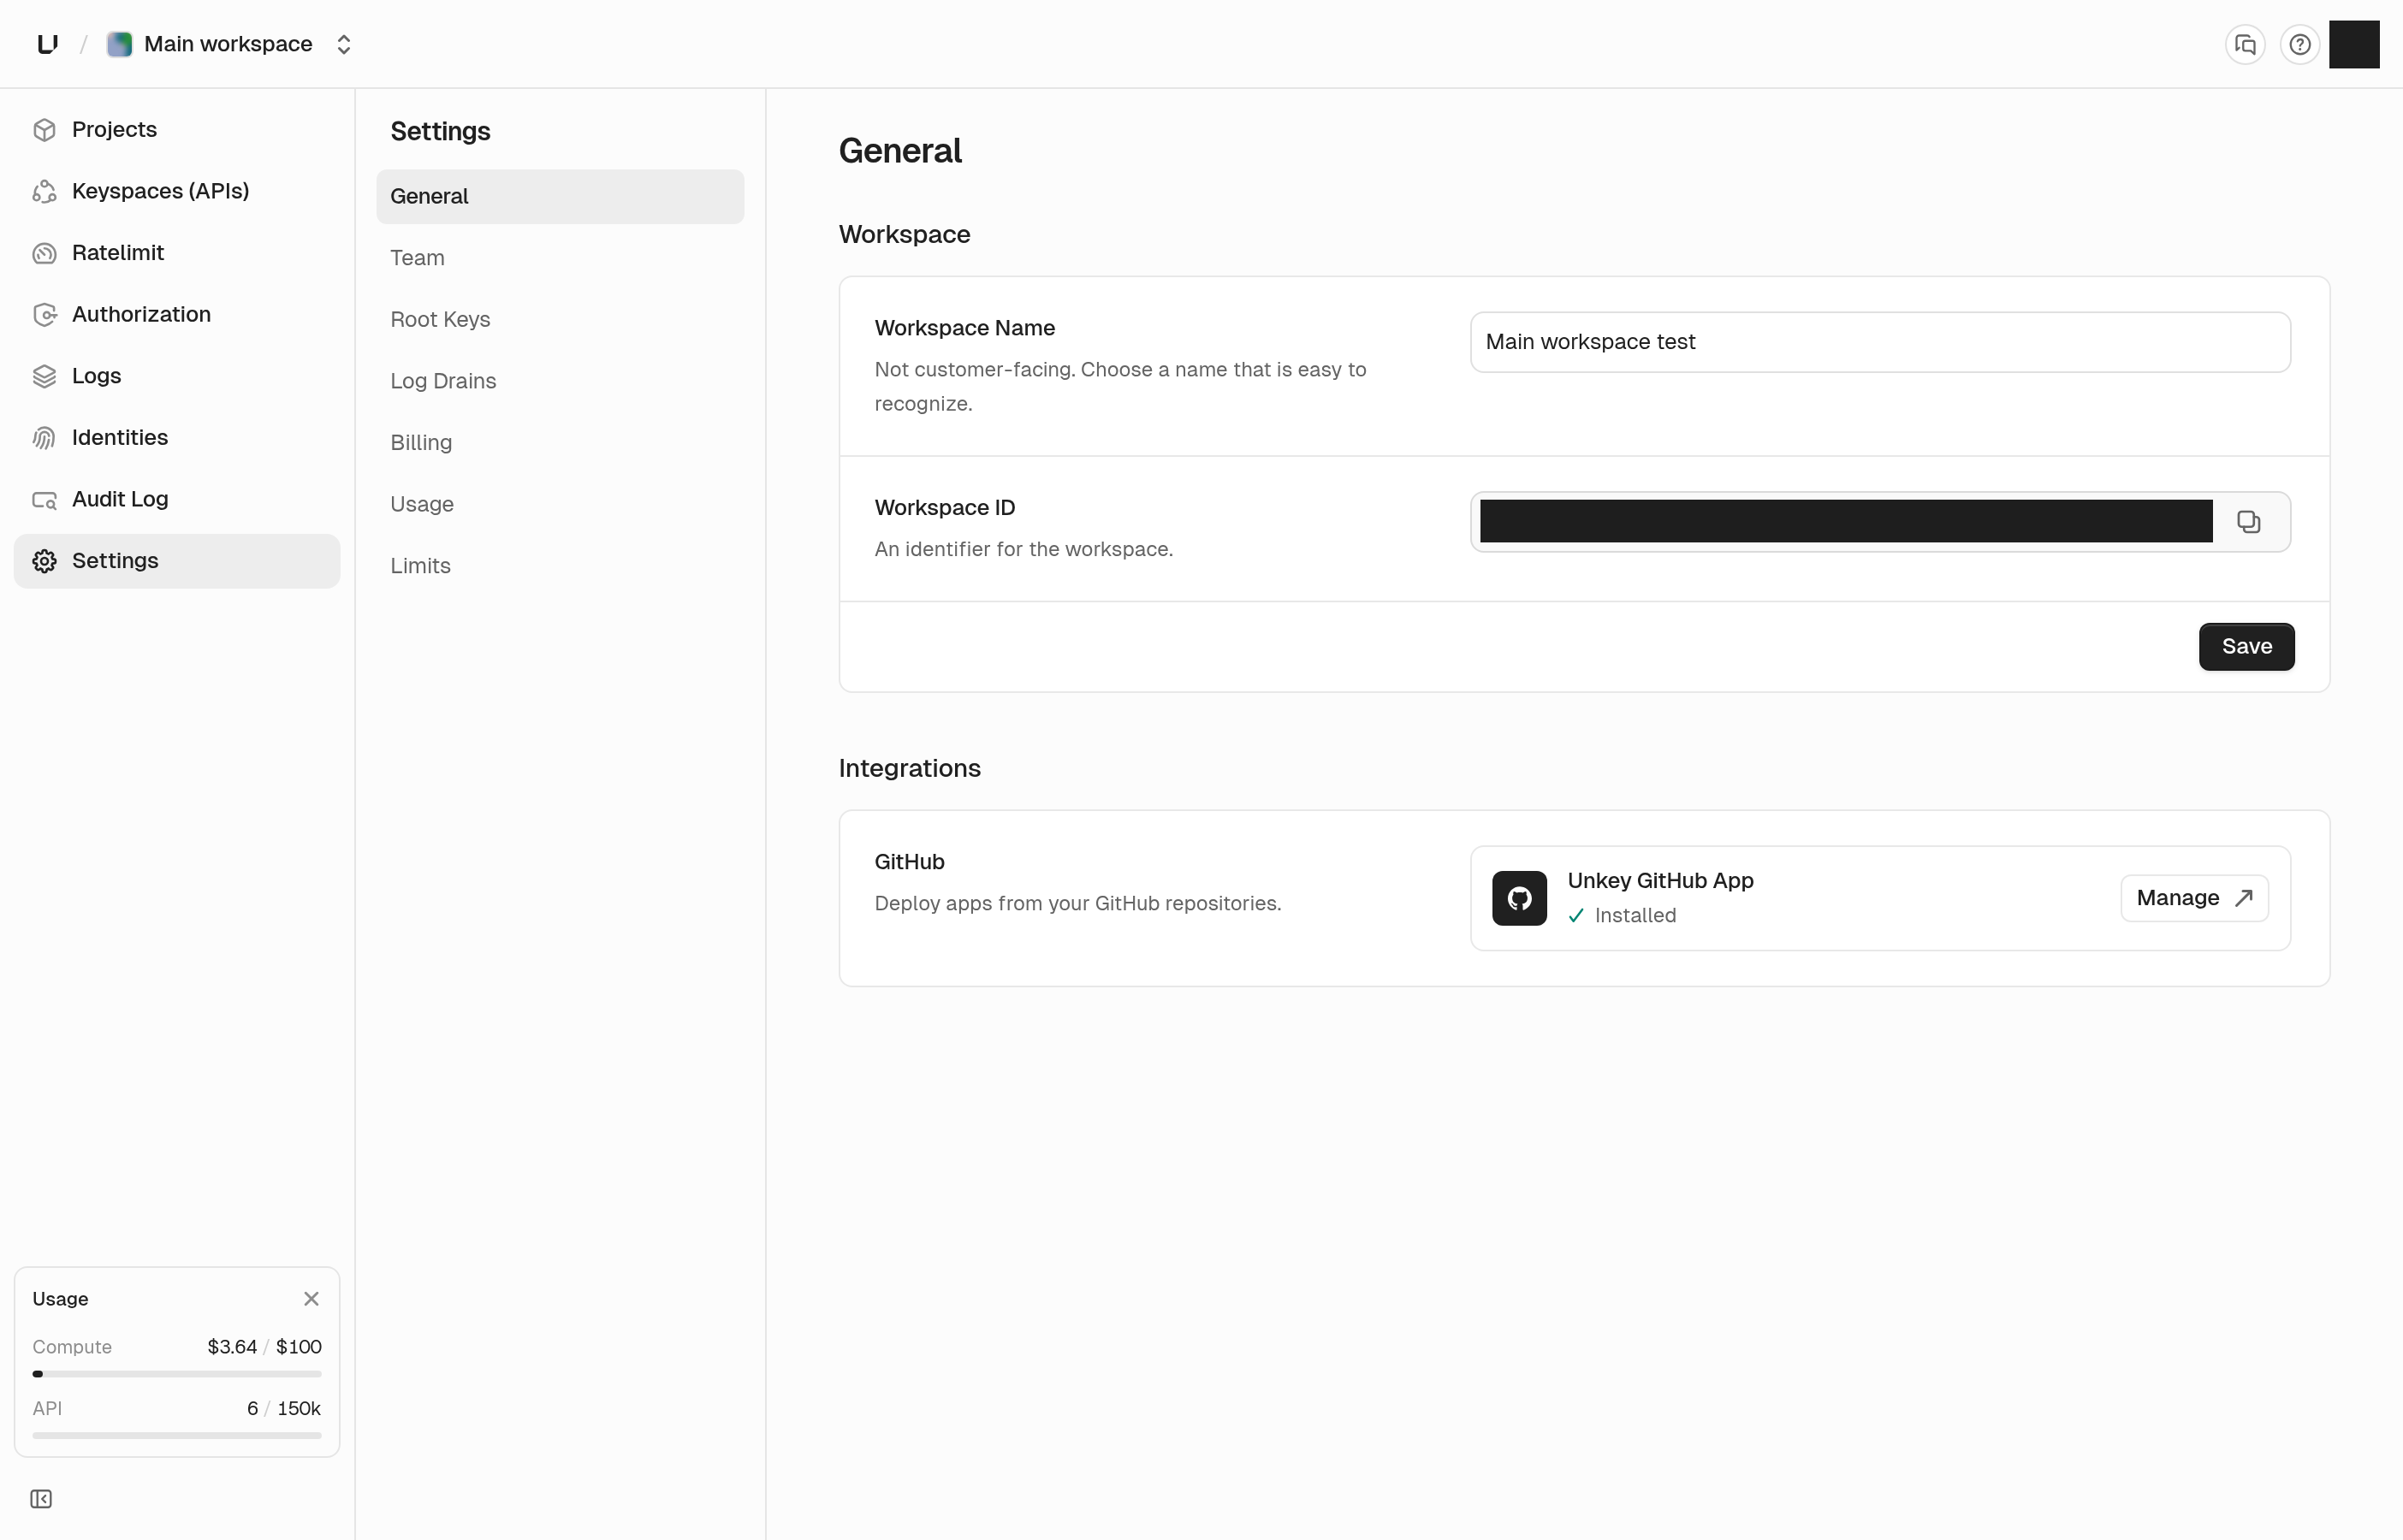Image resolution: width=2403 pixels, height=1540 pixels.
Task: Open the feedback chat icon
Action: click(x=2245, y=45)
